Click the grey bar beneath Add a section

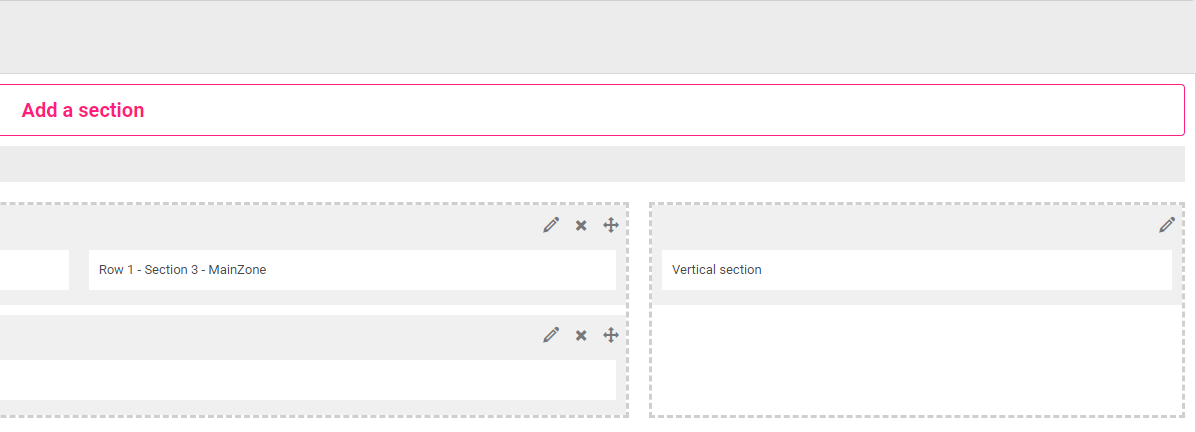pyautogui.click(x=592, y=164)
